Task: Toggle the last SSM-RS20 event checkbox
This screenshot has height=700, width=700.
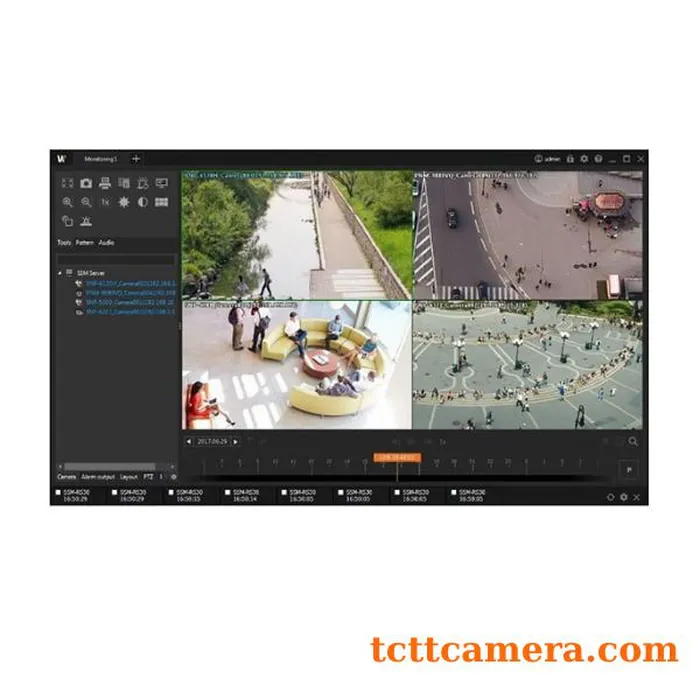Action: pos(455,493)
